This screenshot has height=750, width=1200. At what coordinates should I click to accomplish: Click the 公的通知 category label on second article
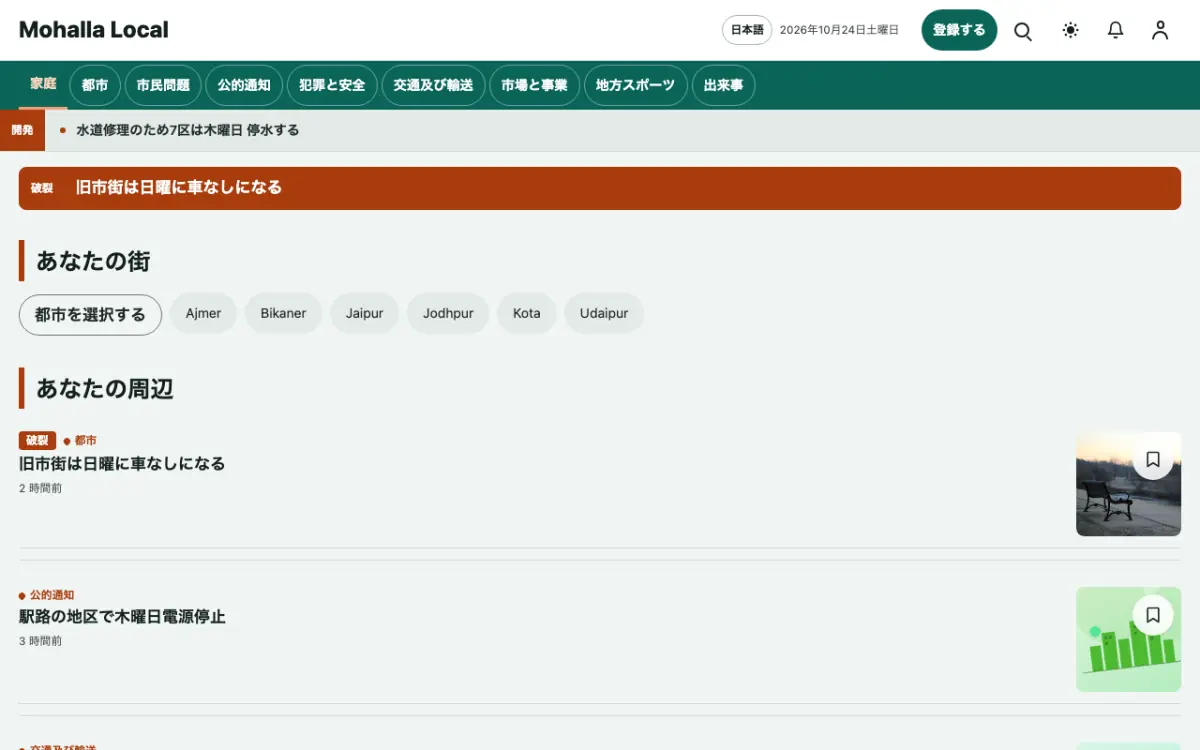pos(52,595)
